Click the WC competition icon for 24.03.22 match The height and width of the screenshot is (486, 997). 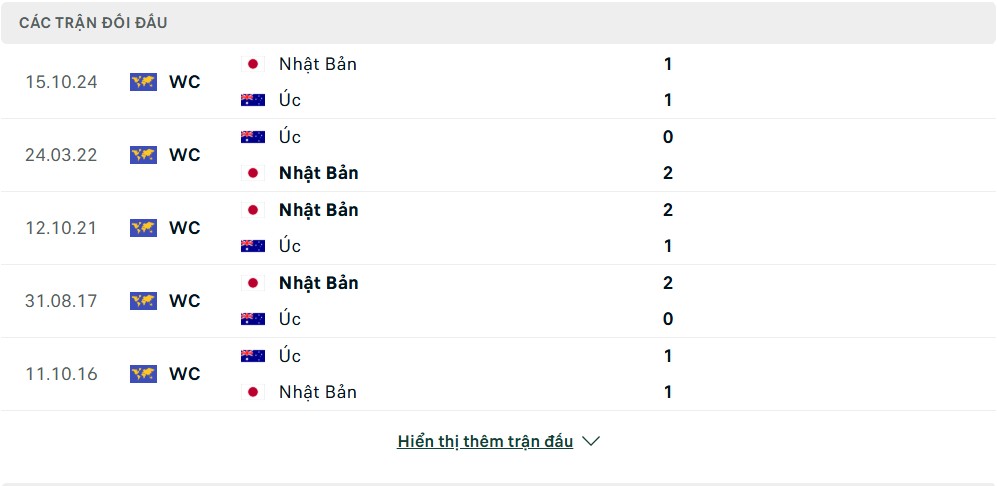click(143, 155)
